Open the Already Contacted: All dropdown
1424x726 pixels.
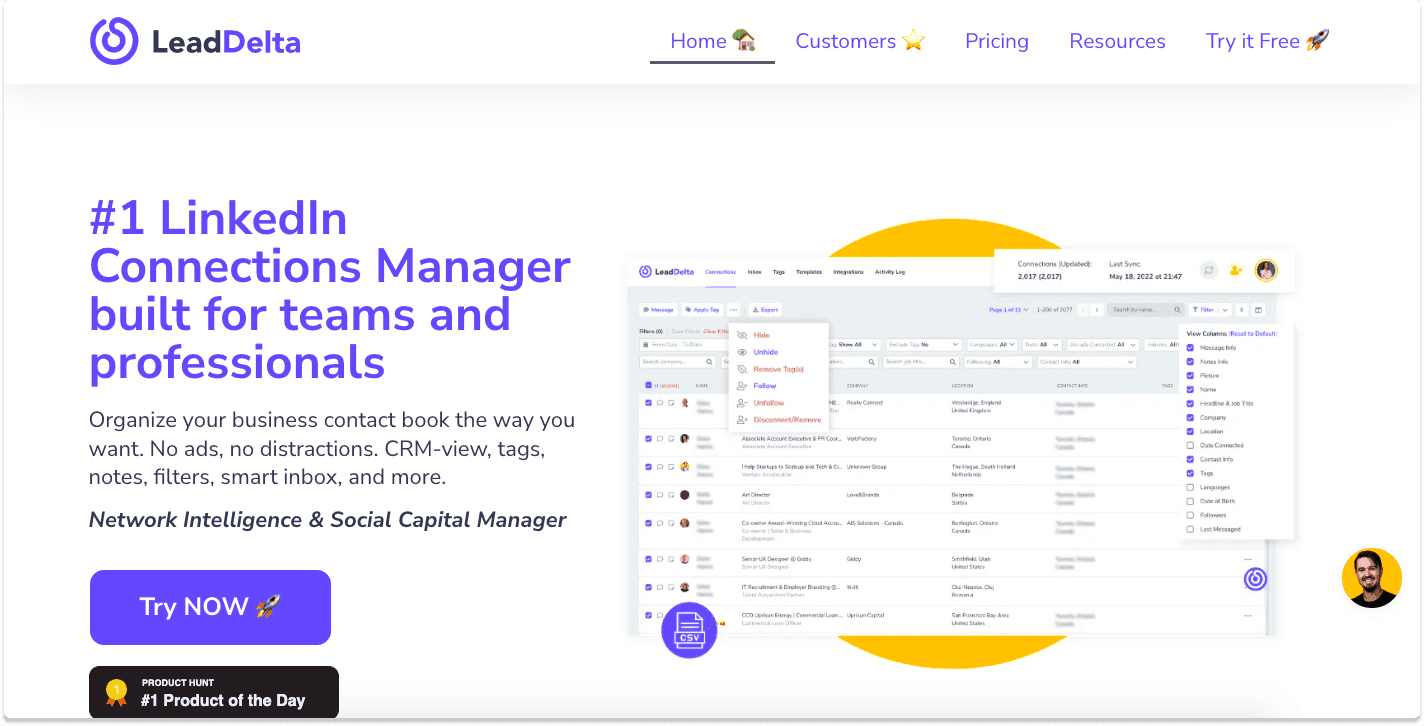[x=1103, y=344]
